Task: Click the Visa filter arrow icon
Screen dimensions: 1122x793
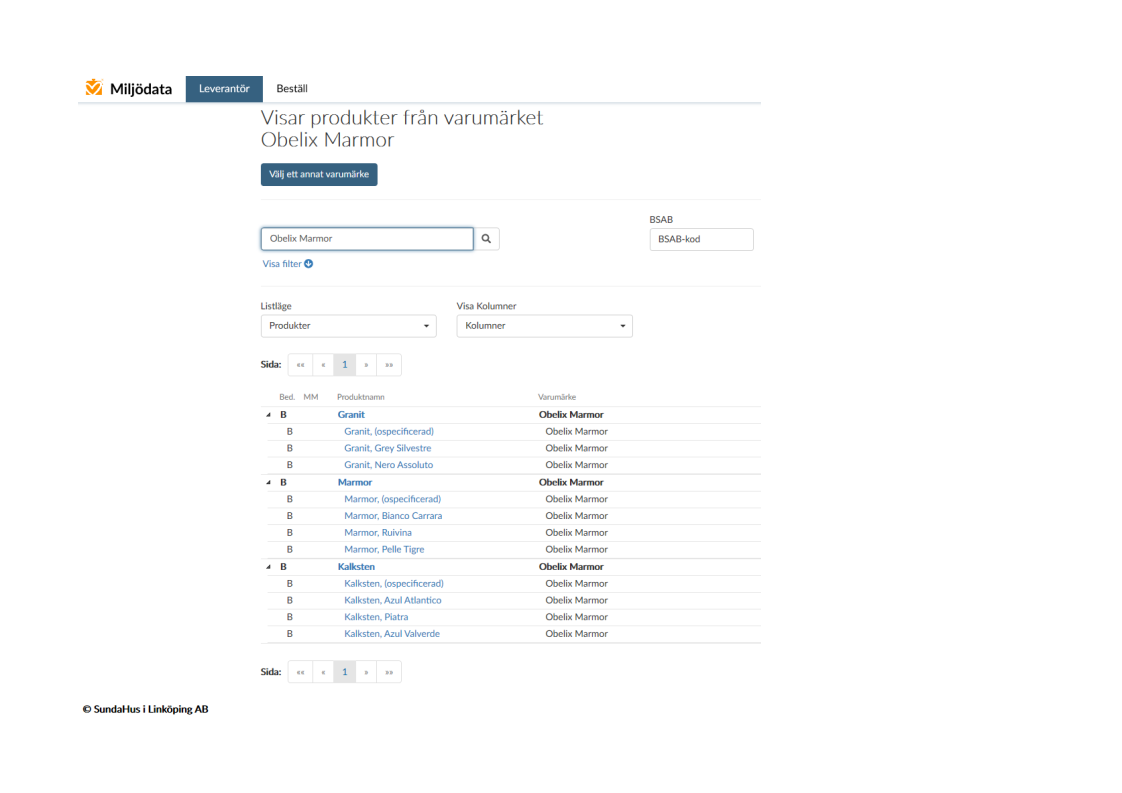Action: coord(308,264)
